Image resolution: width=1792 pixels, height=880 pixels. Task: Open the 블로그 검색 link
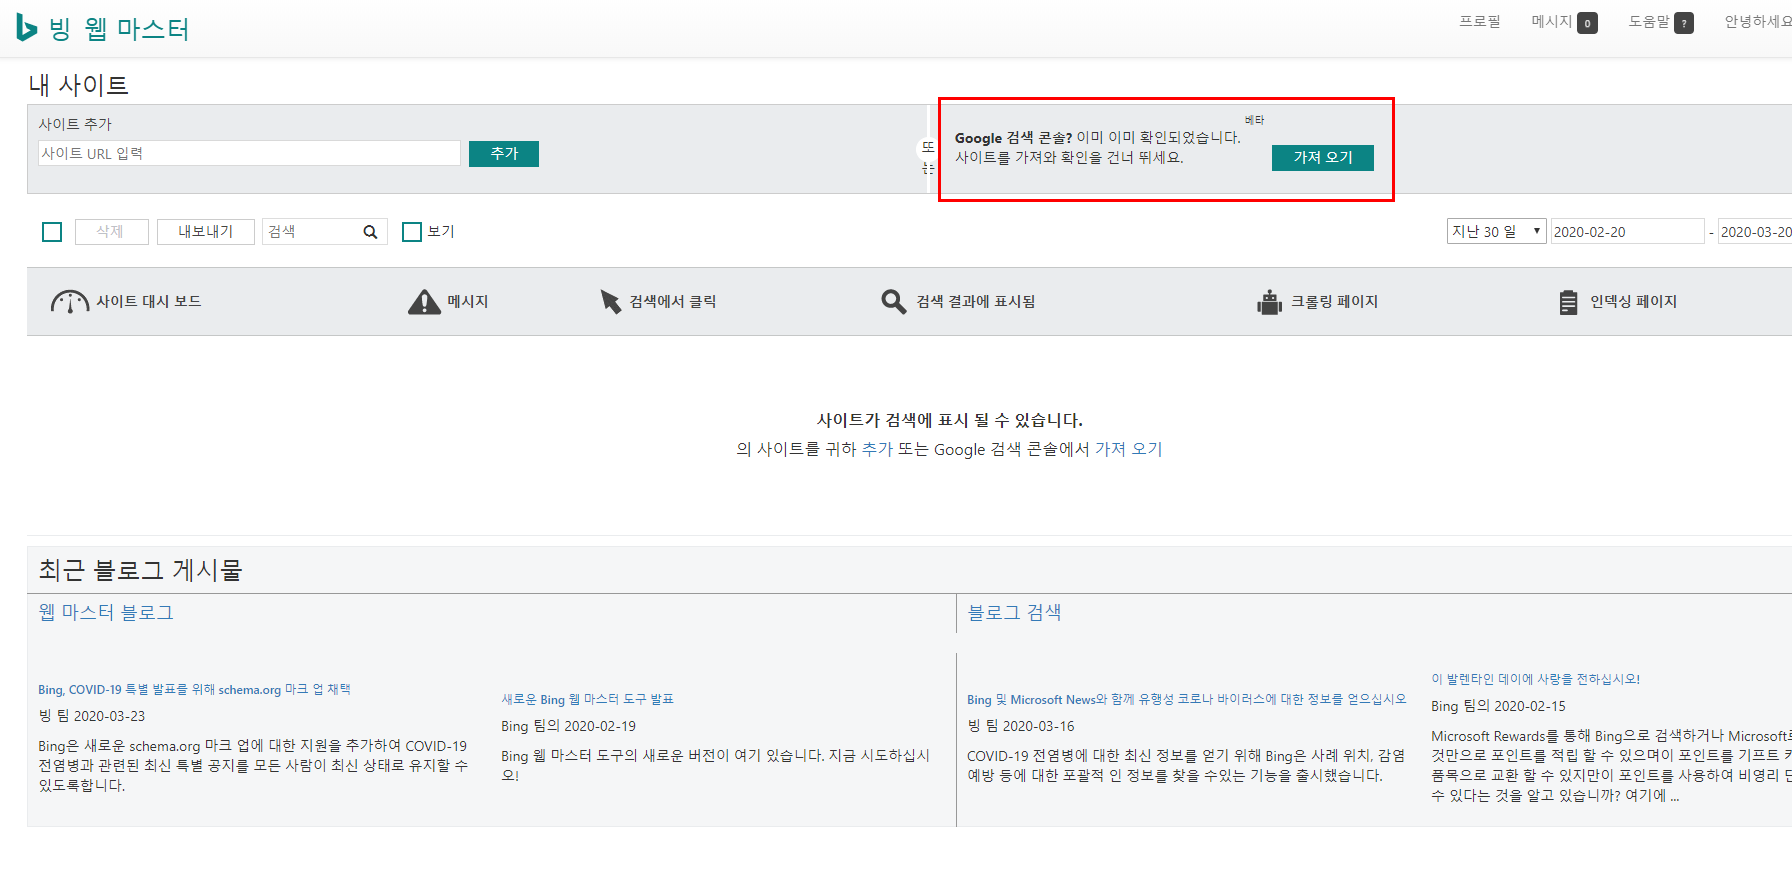(1014, 612)
